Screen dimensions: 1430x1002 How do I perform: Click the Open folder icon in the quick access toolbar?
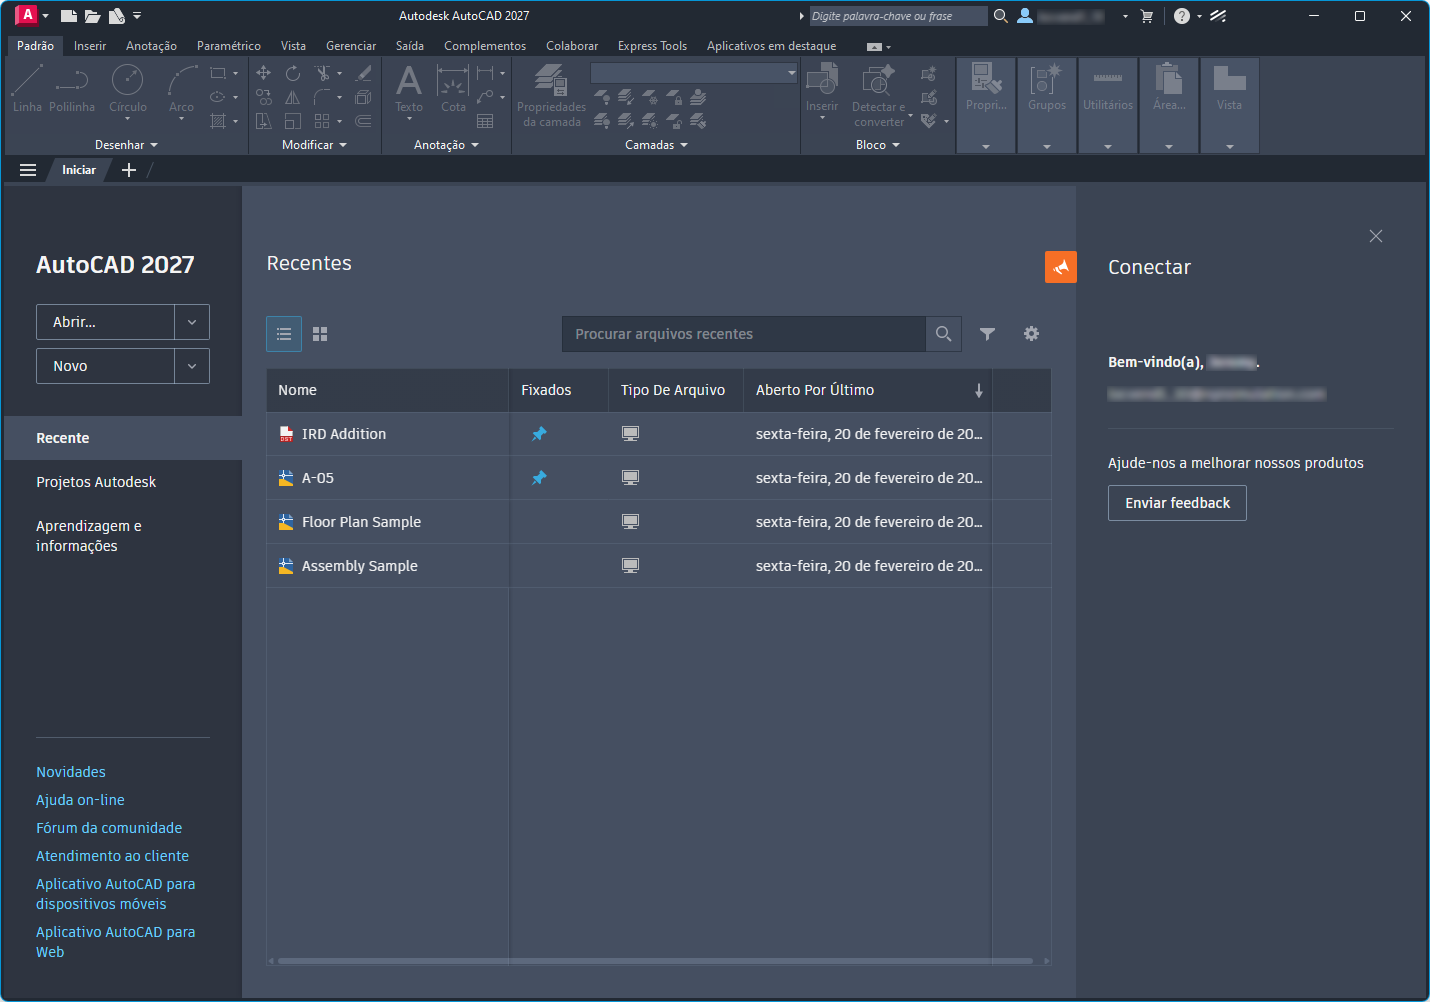92,16
